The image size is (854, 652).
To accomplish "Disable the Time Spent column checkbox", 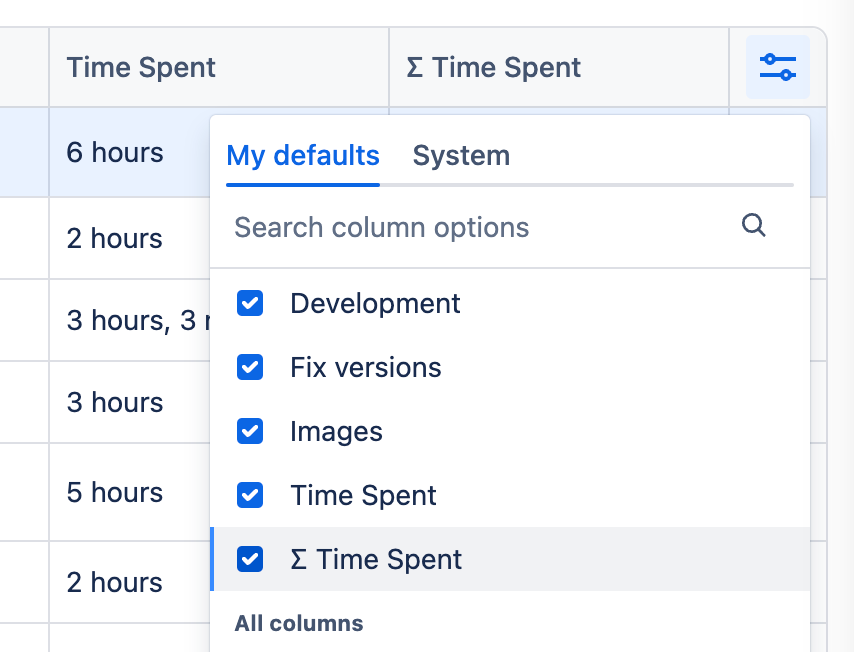I will click(250, 495).
